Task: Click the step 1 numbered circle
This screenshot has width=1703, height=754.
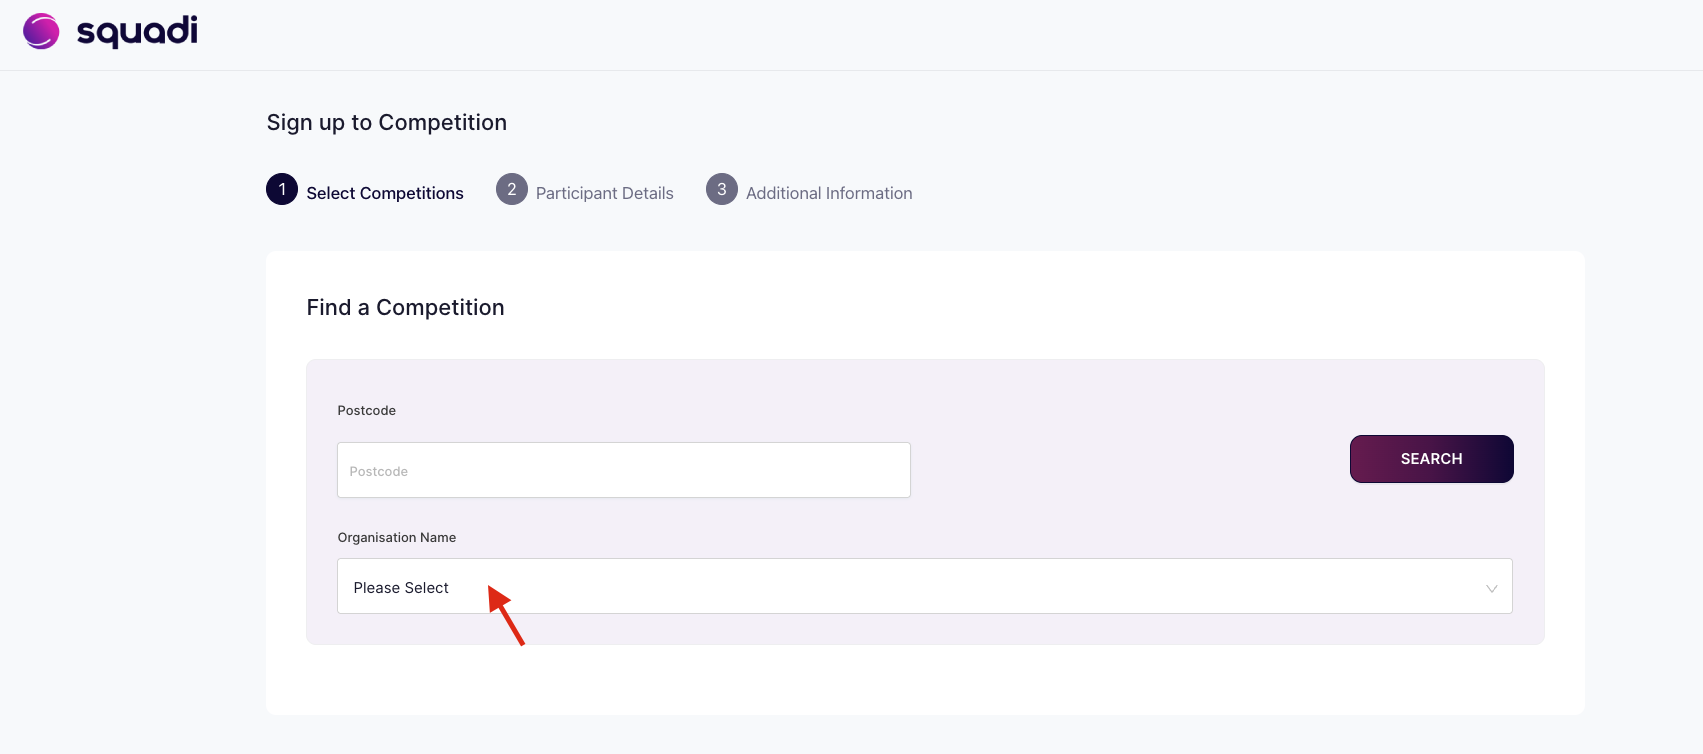Action: (281, 189)
